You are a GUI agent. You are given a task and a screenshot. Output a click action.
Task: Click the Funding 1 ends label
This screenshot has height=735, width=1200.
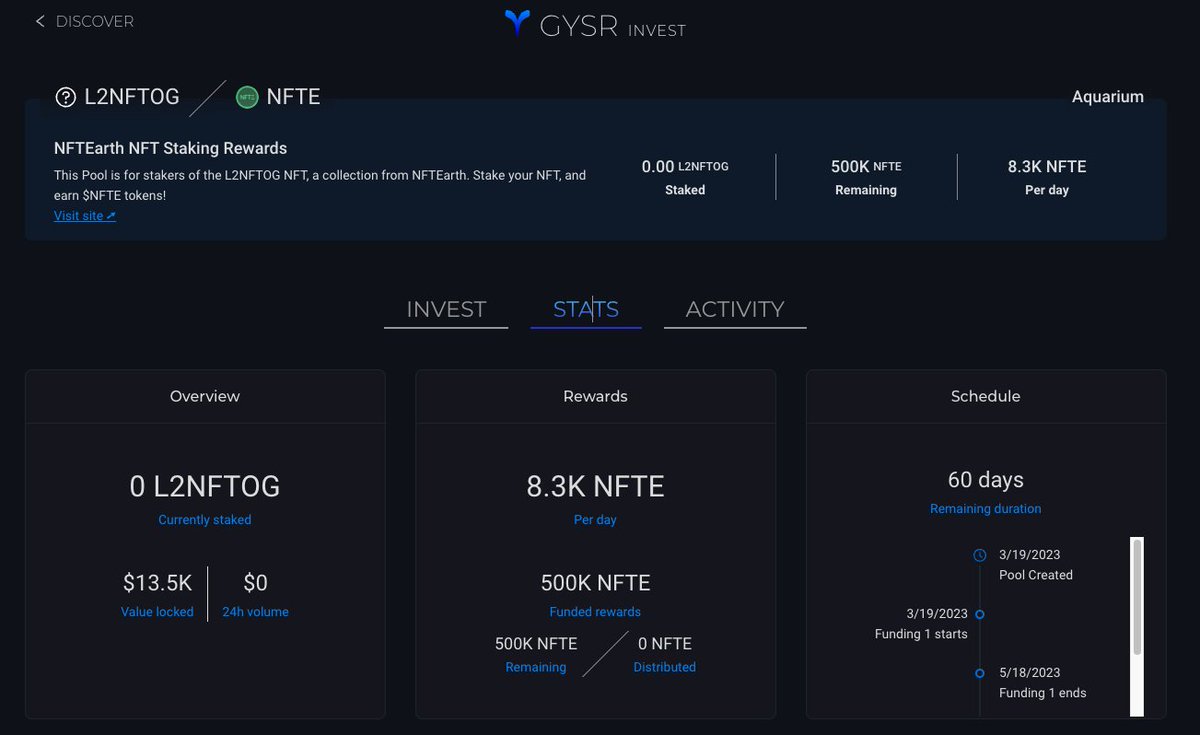pyautogui.click(x=1043, y=693)
